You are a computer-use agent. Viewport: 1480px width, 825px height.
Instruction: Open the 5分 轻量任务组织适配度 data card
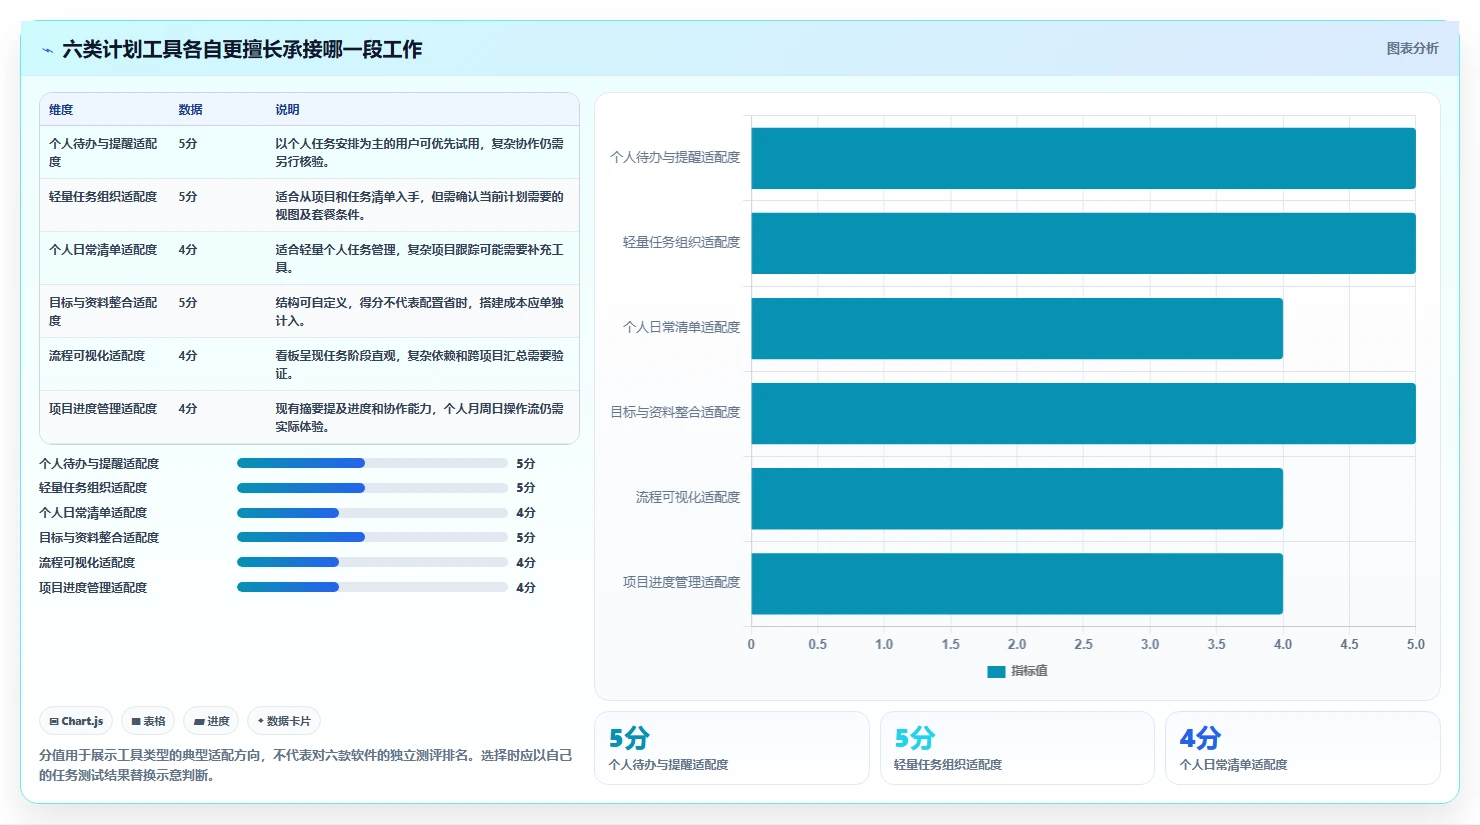tap(1017, 748)
